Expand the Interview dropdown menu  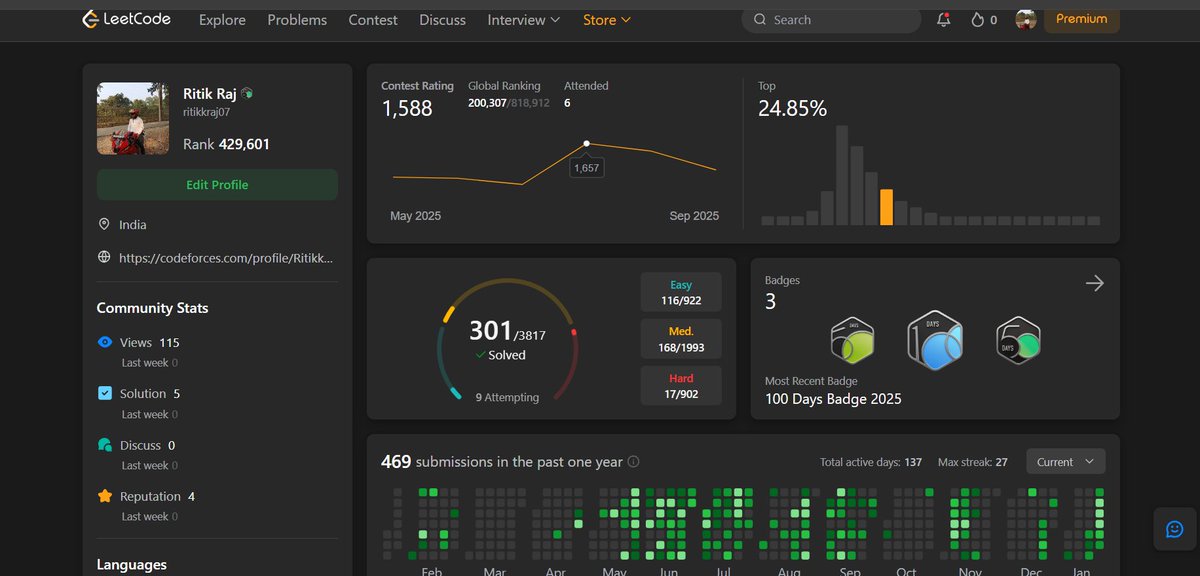tap(524, 20)
